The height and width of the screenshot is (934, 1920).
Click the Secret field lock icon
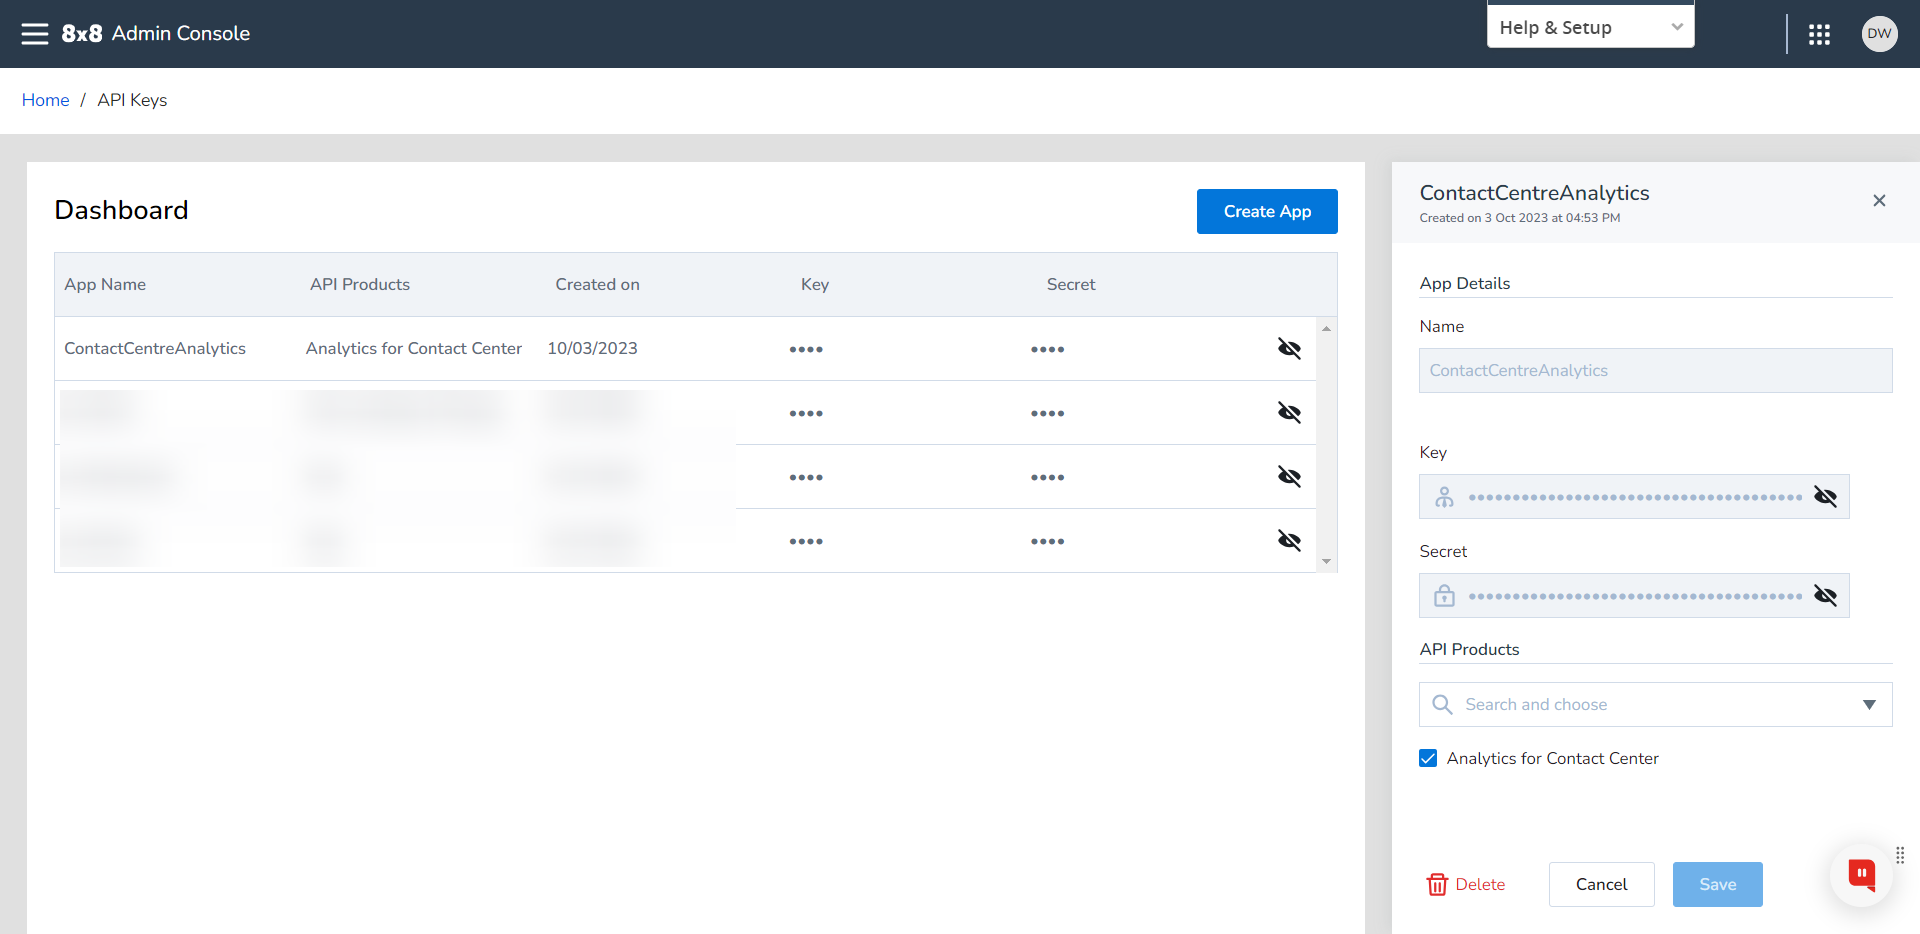coord(1444,596)
